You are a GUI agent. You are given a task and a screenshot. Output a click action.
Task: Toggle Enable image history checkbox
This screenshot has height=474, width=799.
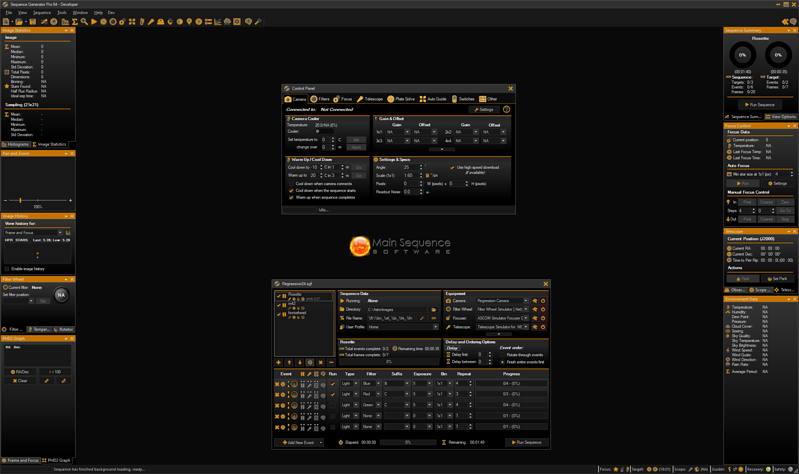click(7, 269)
